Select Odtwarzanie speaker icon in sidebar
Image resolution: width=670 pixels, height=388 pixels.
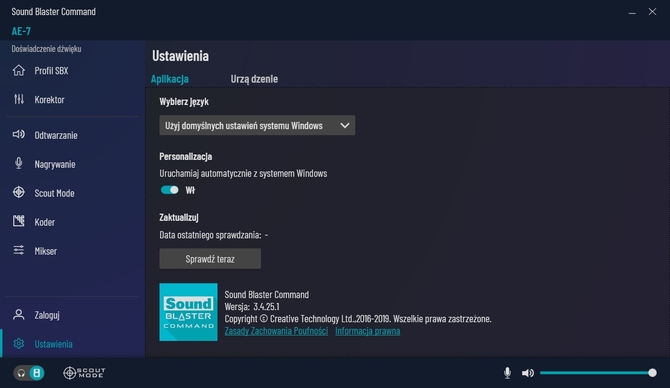point(19,135)
